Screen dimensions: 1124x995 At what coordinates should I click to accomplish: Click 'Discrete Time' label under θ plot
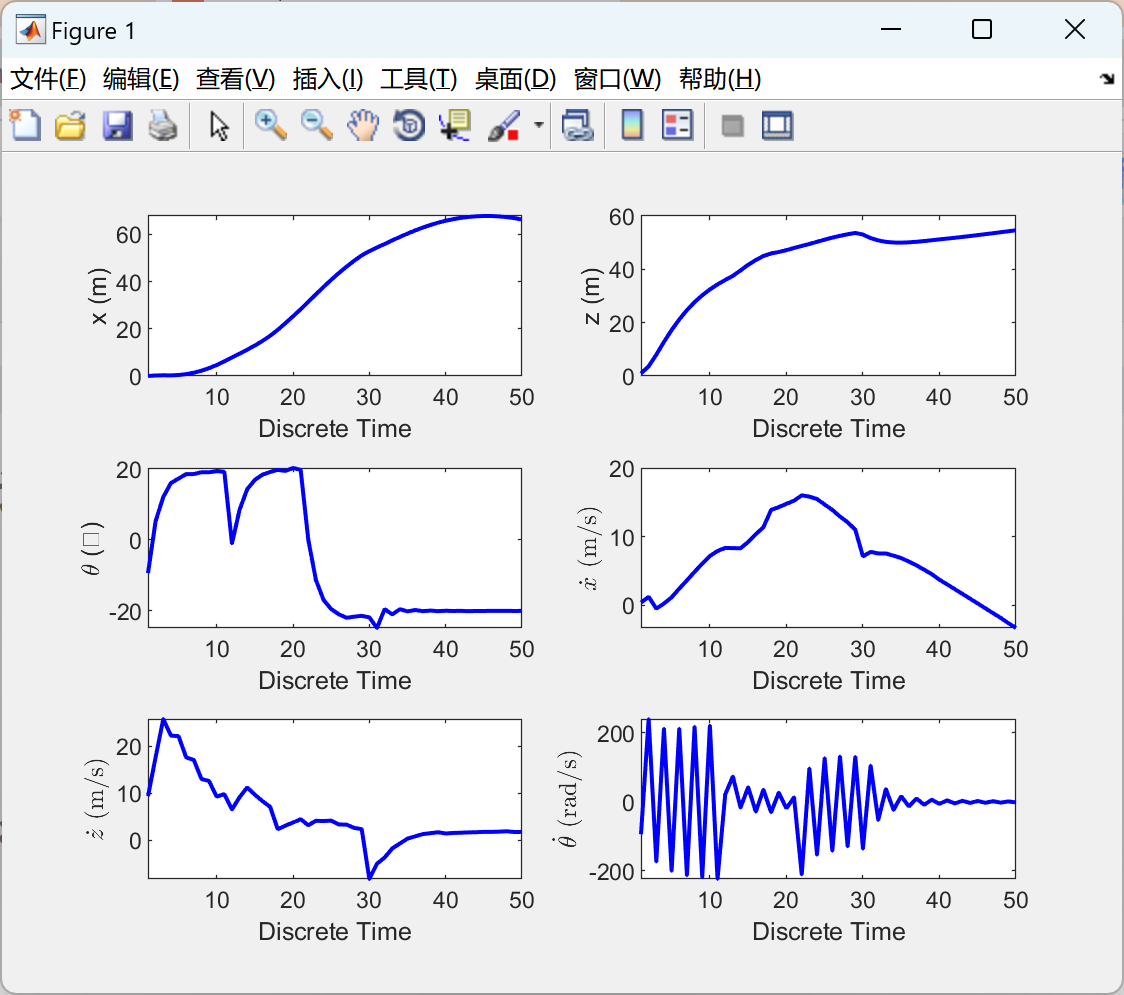tap(335, 680)
